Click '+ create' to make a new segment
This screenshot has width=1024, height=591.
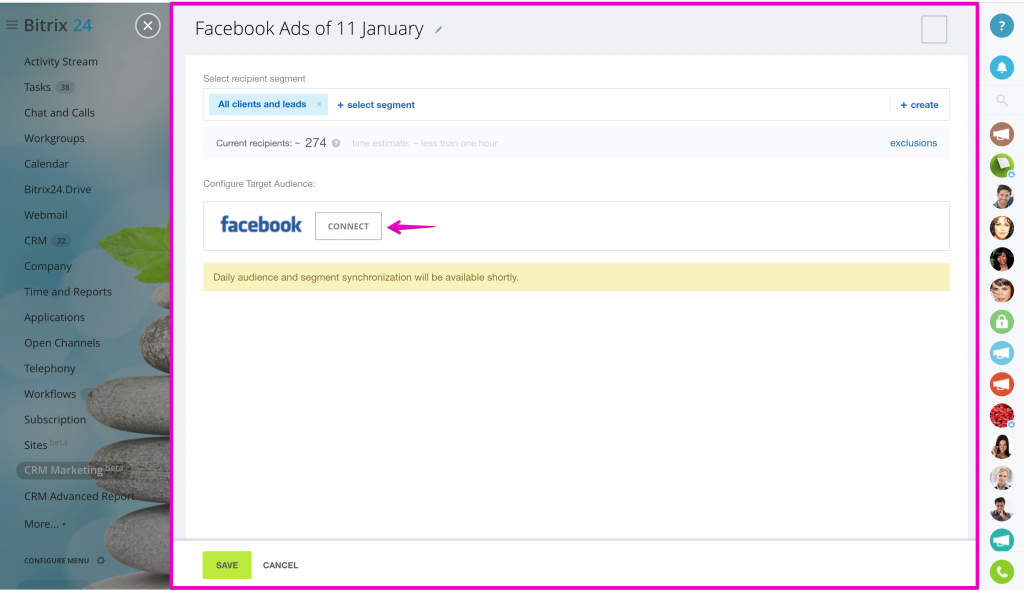pyautogui.click(x=919, y=104)
